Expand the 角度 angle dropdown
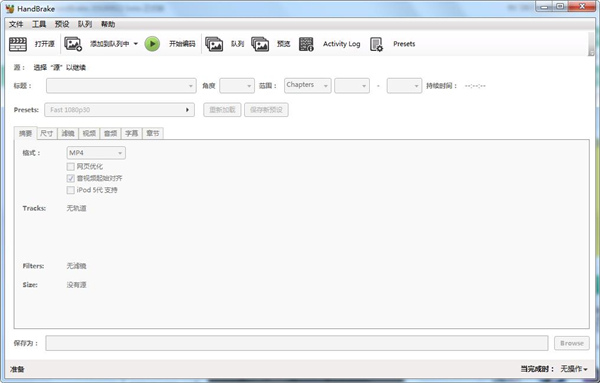The width and height of the screenshot is (600, 383). click(x=237, y=86)
